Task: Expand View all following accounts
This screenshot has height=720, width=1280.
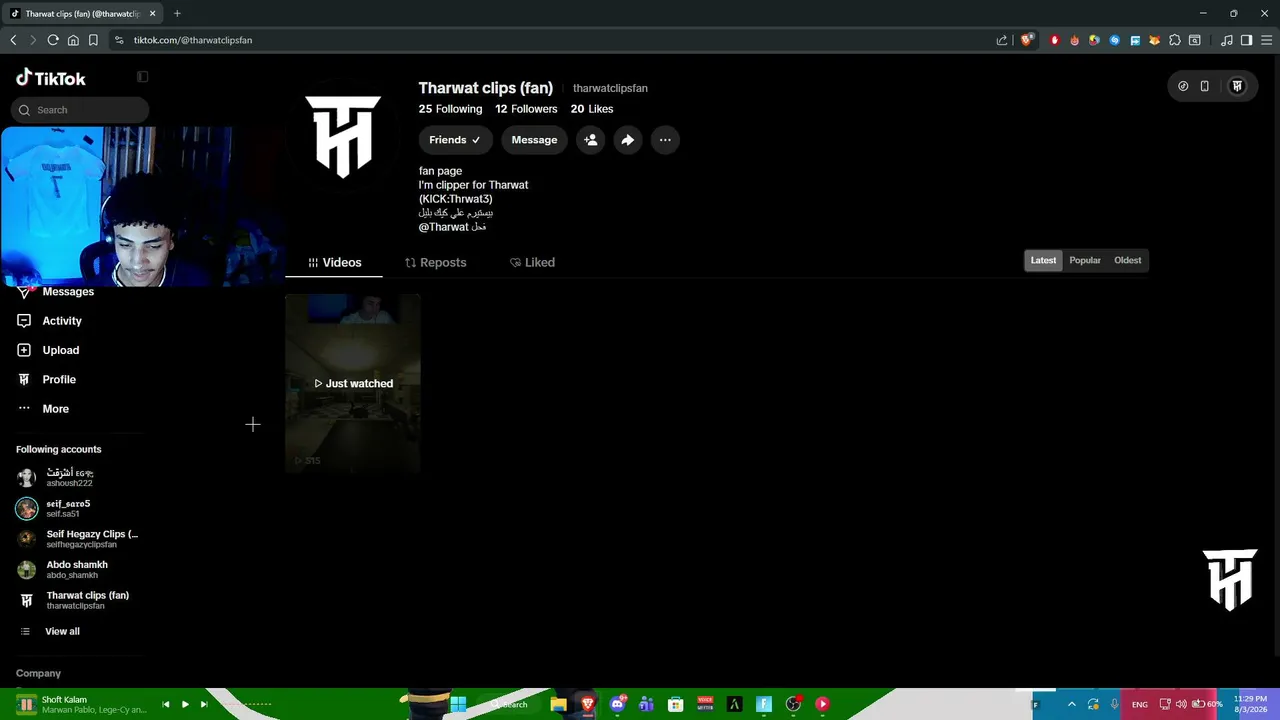Action: [50, 632]
